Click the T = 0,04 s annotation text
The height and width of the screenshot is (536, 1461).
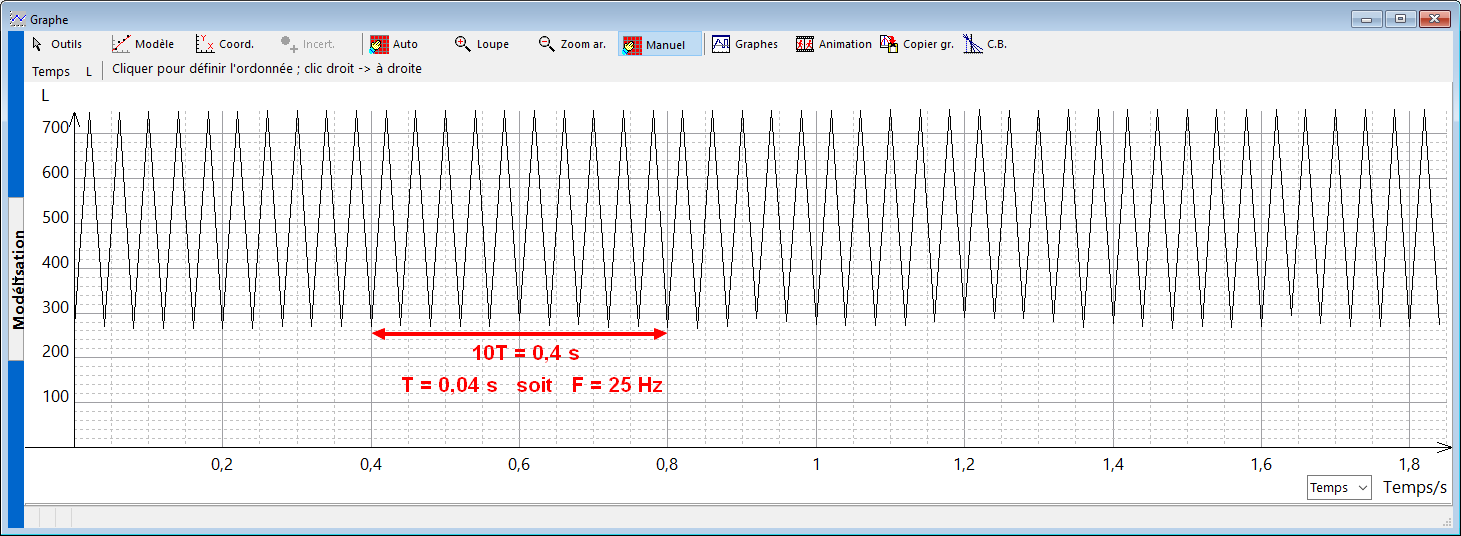coord(449,385)
